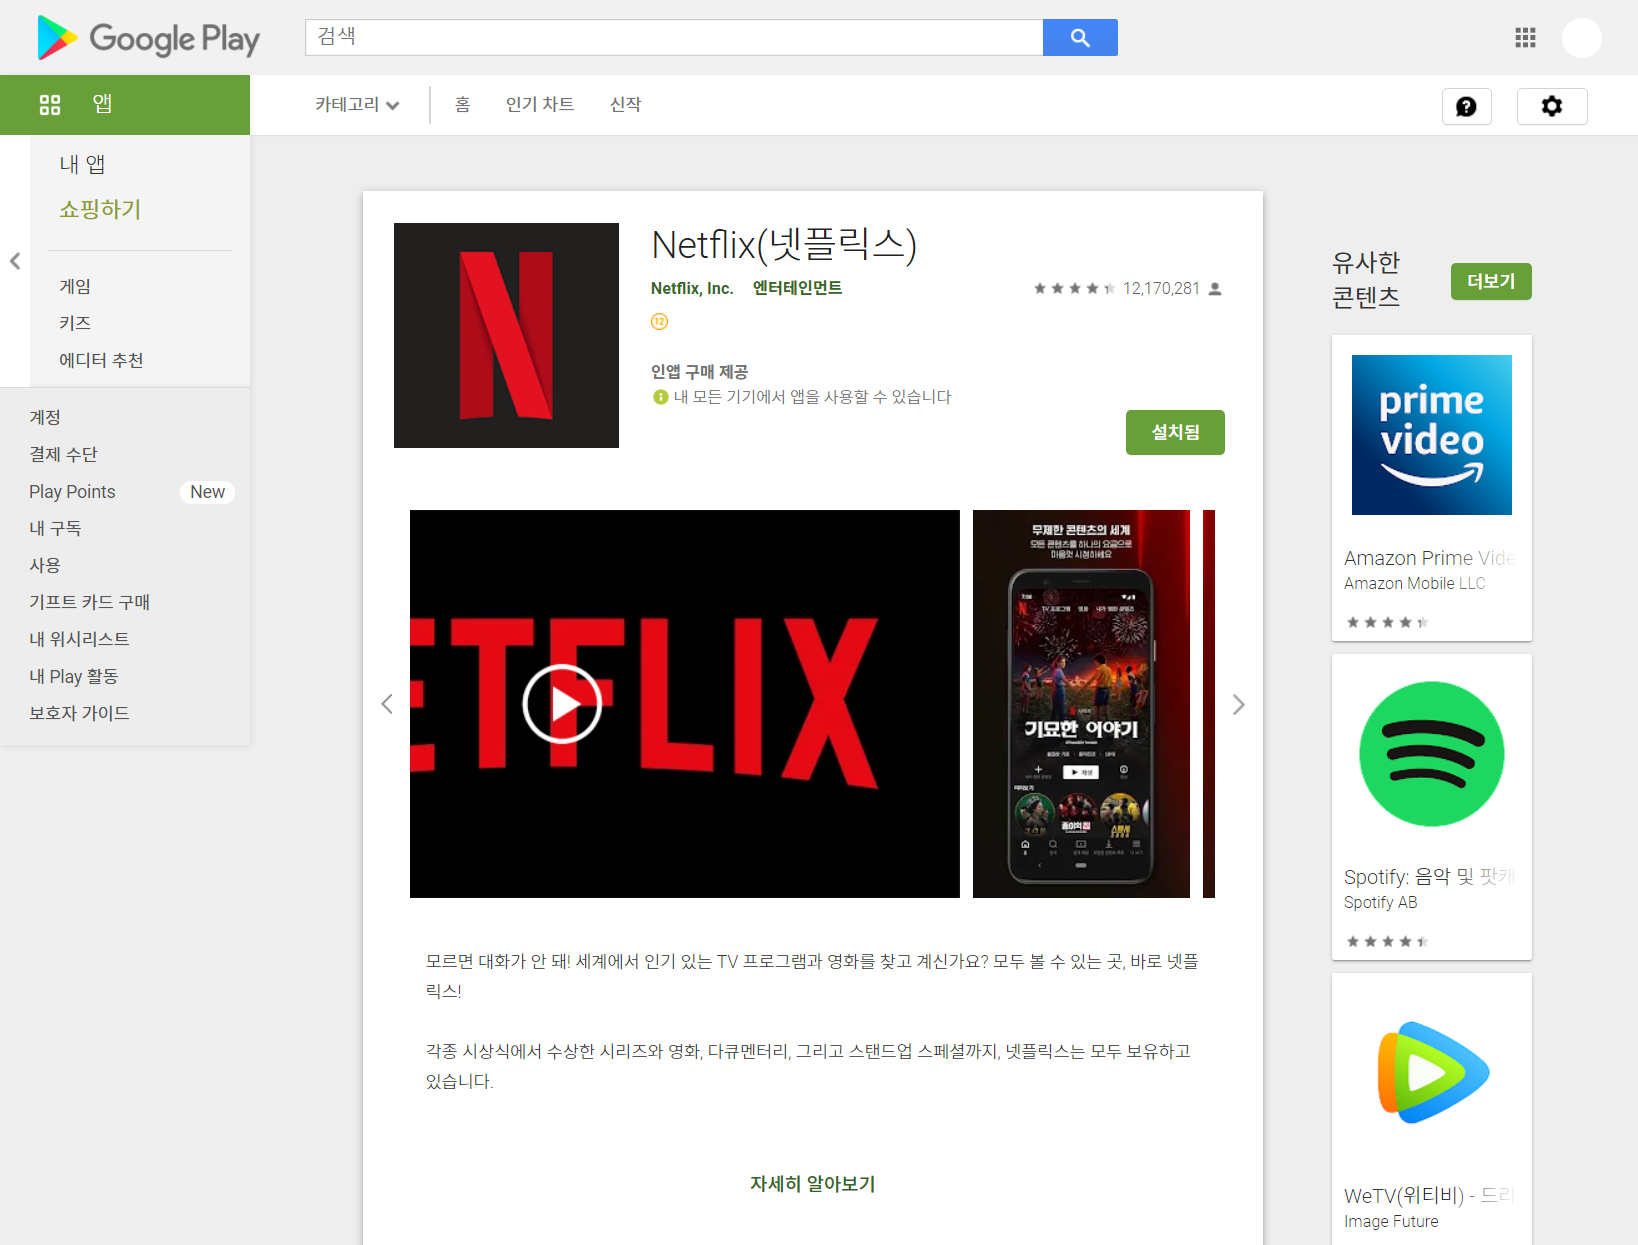Show previous screenshot with left arrow

click(387, 704)
